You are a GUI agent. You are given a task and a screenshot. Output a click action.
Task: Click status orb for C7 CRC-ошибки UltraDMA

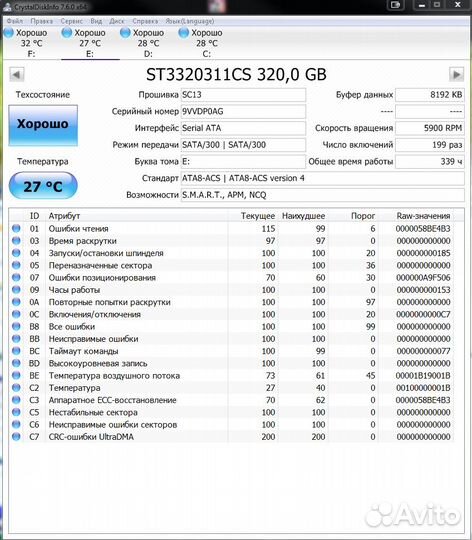click(x=16, y=436)
